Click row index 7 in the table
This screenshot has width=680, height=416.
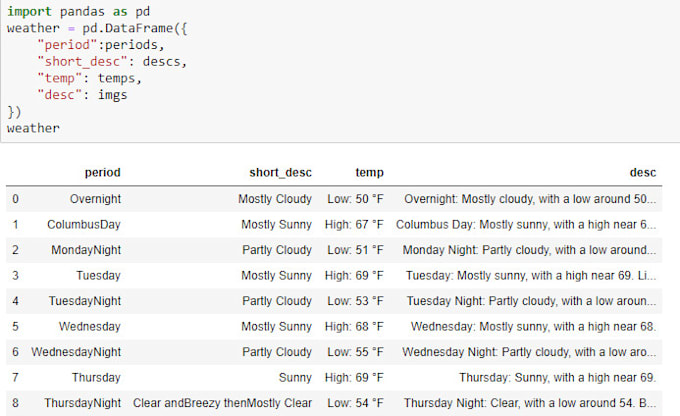16,377
